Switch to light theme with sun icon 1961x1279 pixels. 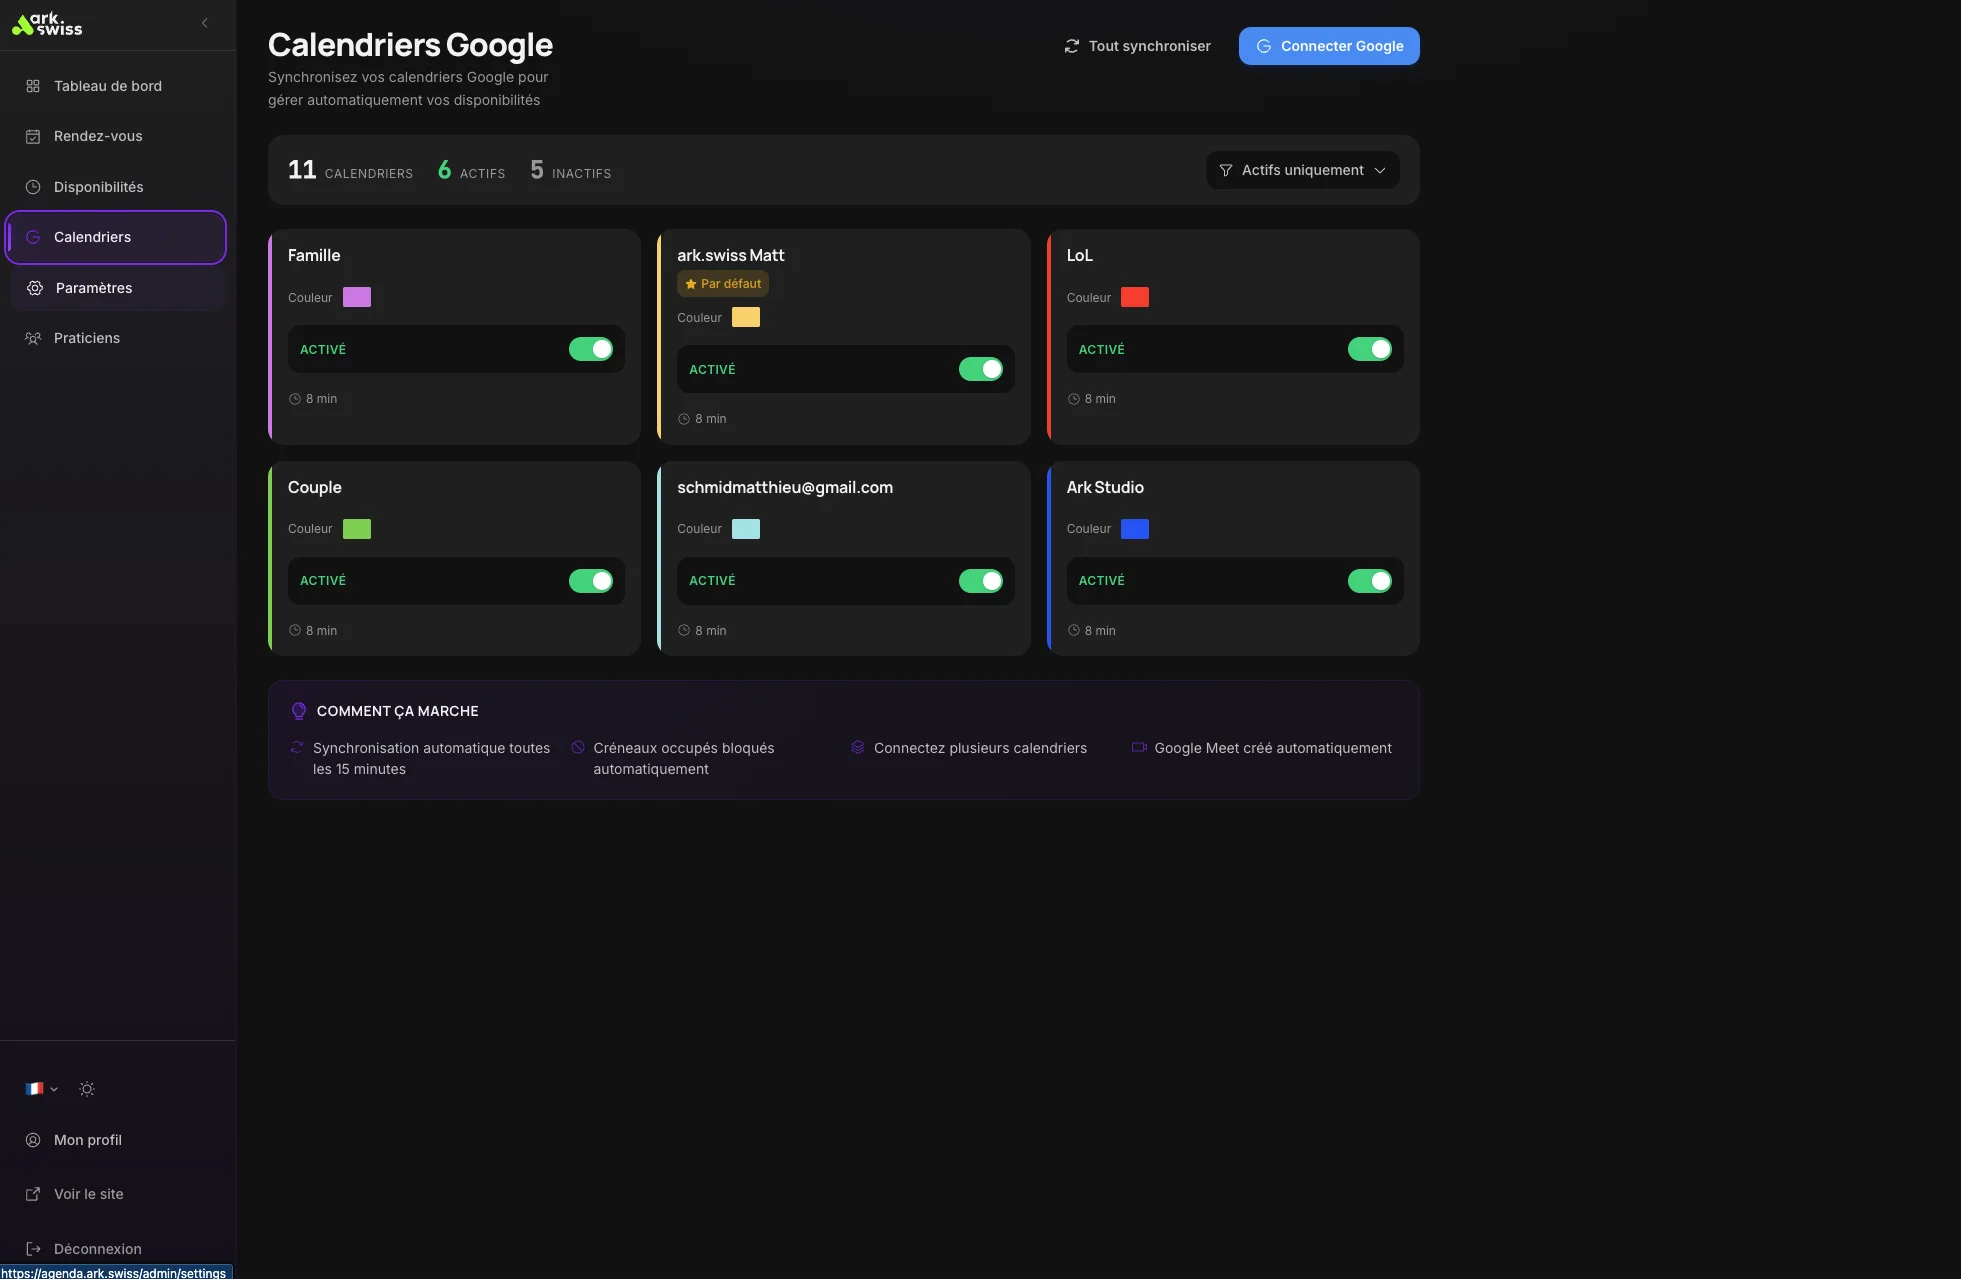(x=87, y=1088)
